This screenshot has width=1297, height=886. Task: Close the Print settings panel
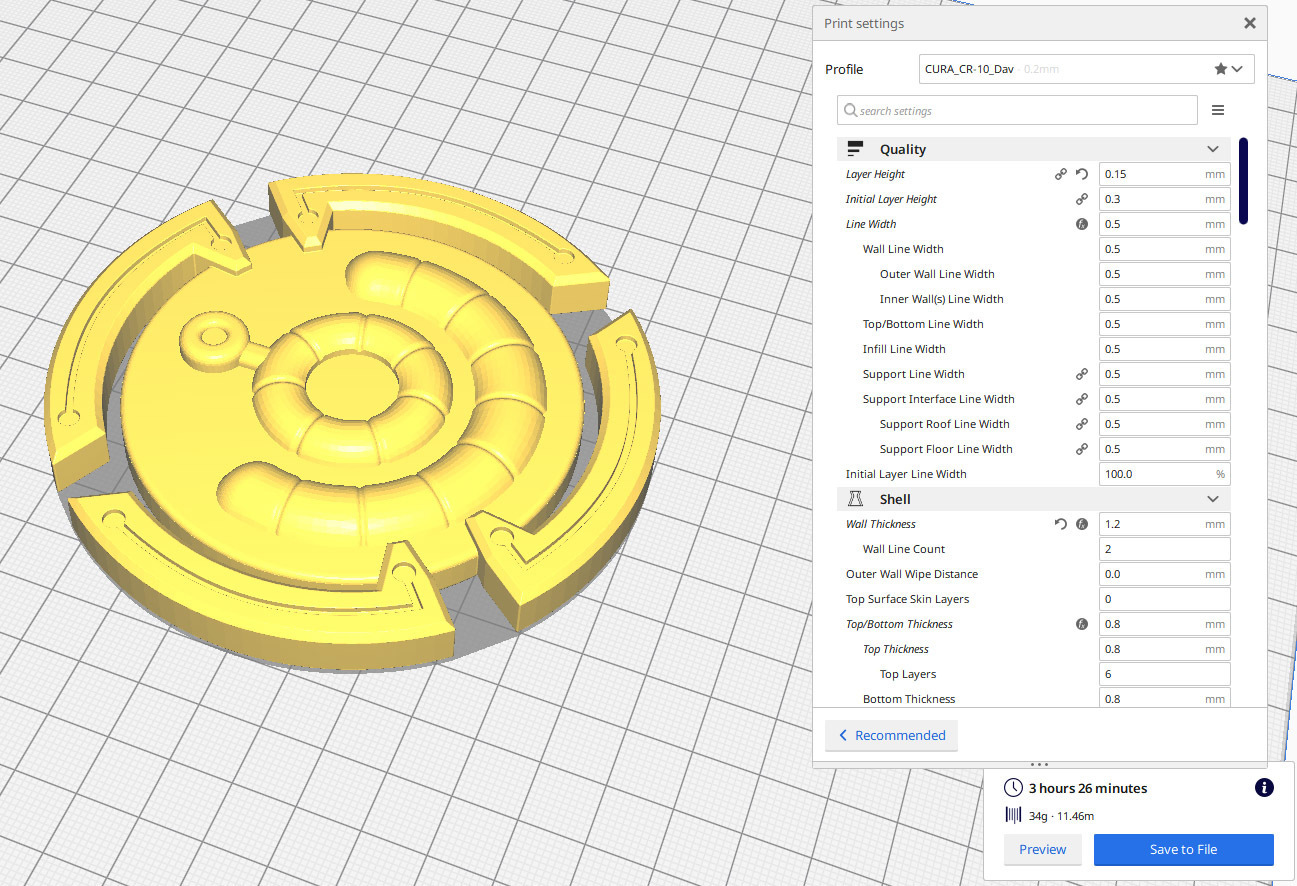1250,23
